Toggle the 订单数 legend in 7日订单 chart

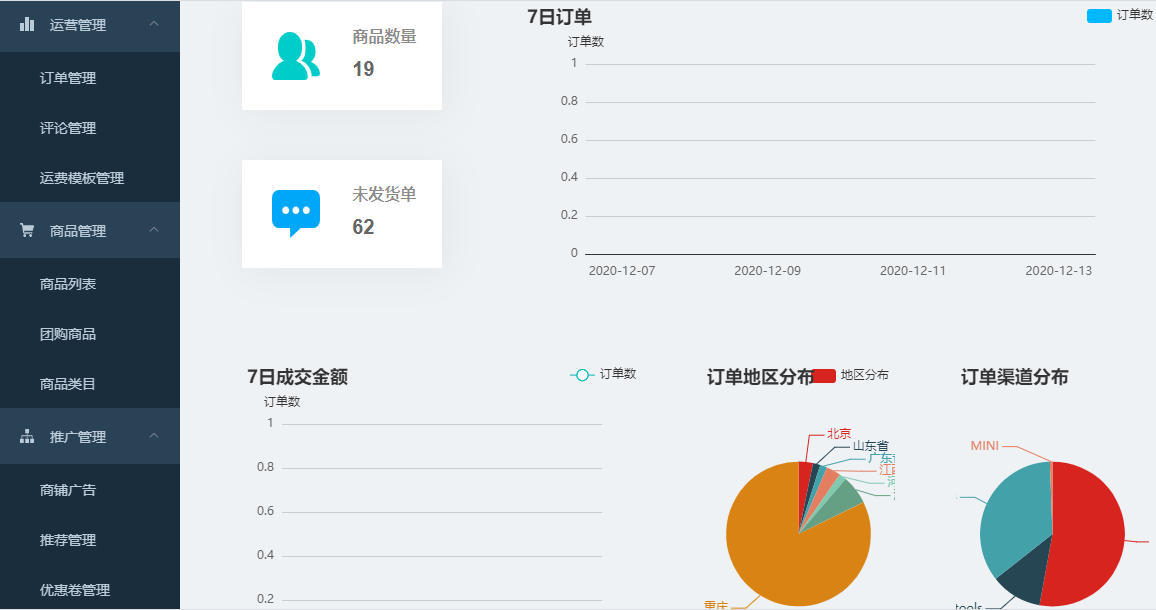pos(1099,15)
